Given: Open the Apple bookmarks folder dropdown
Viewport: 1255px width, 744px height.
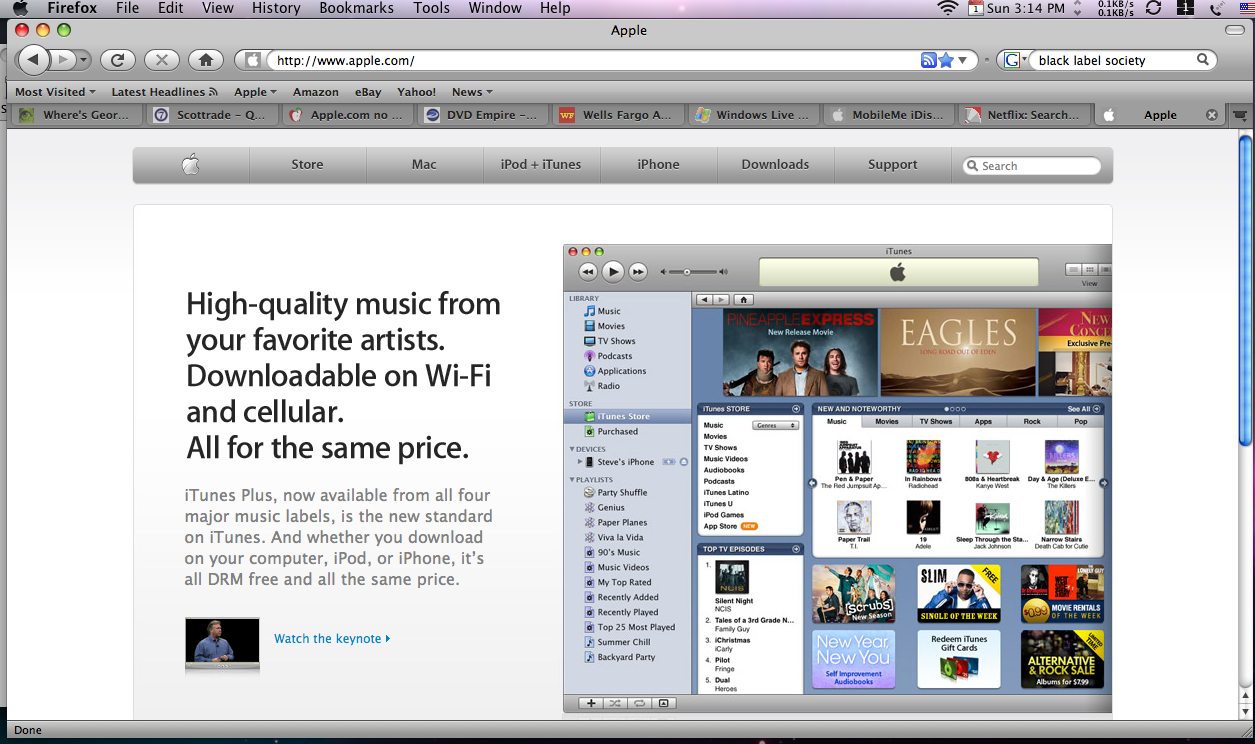Looking at the screenshot, I should [255, 92].
